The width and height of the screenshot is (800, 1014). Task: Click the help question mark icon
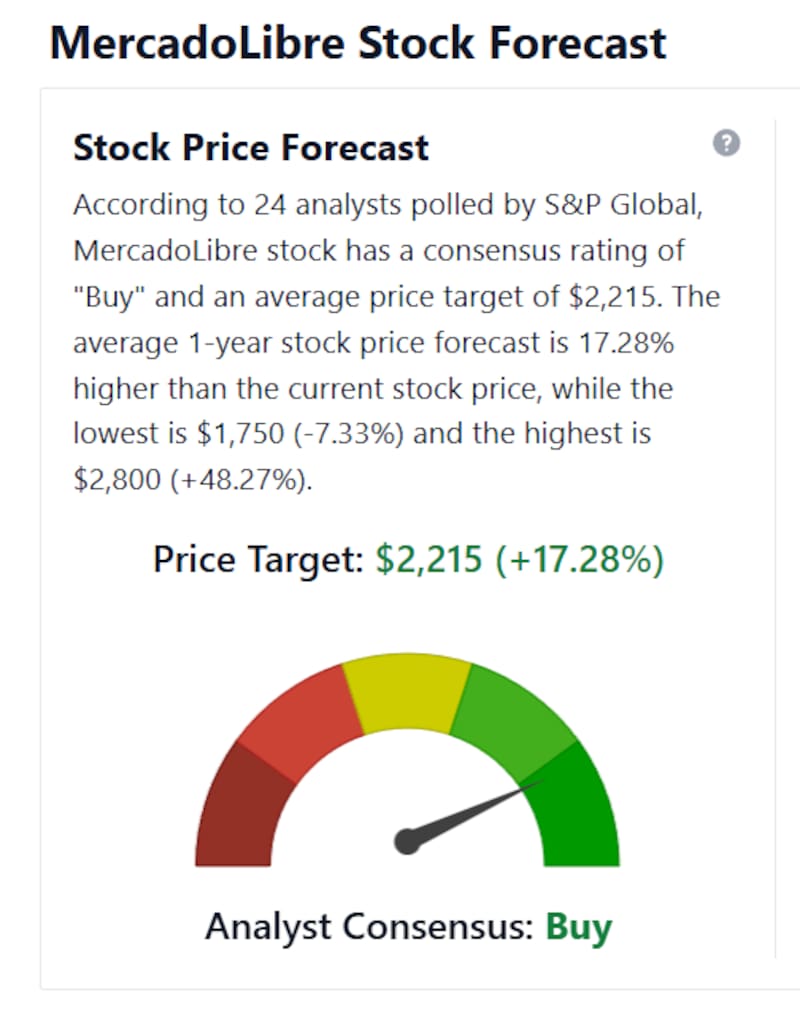pos(726,143)
